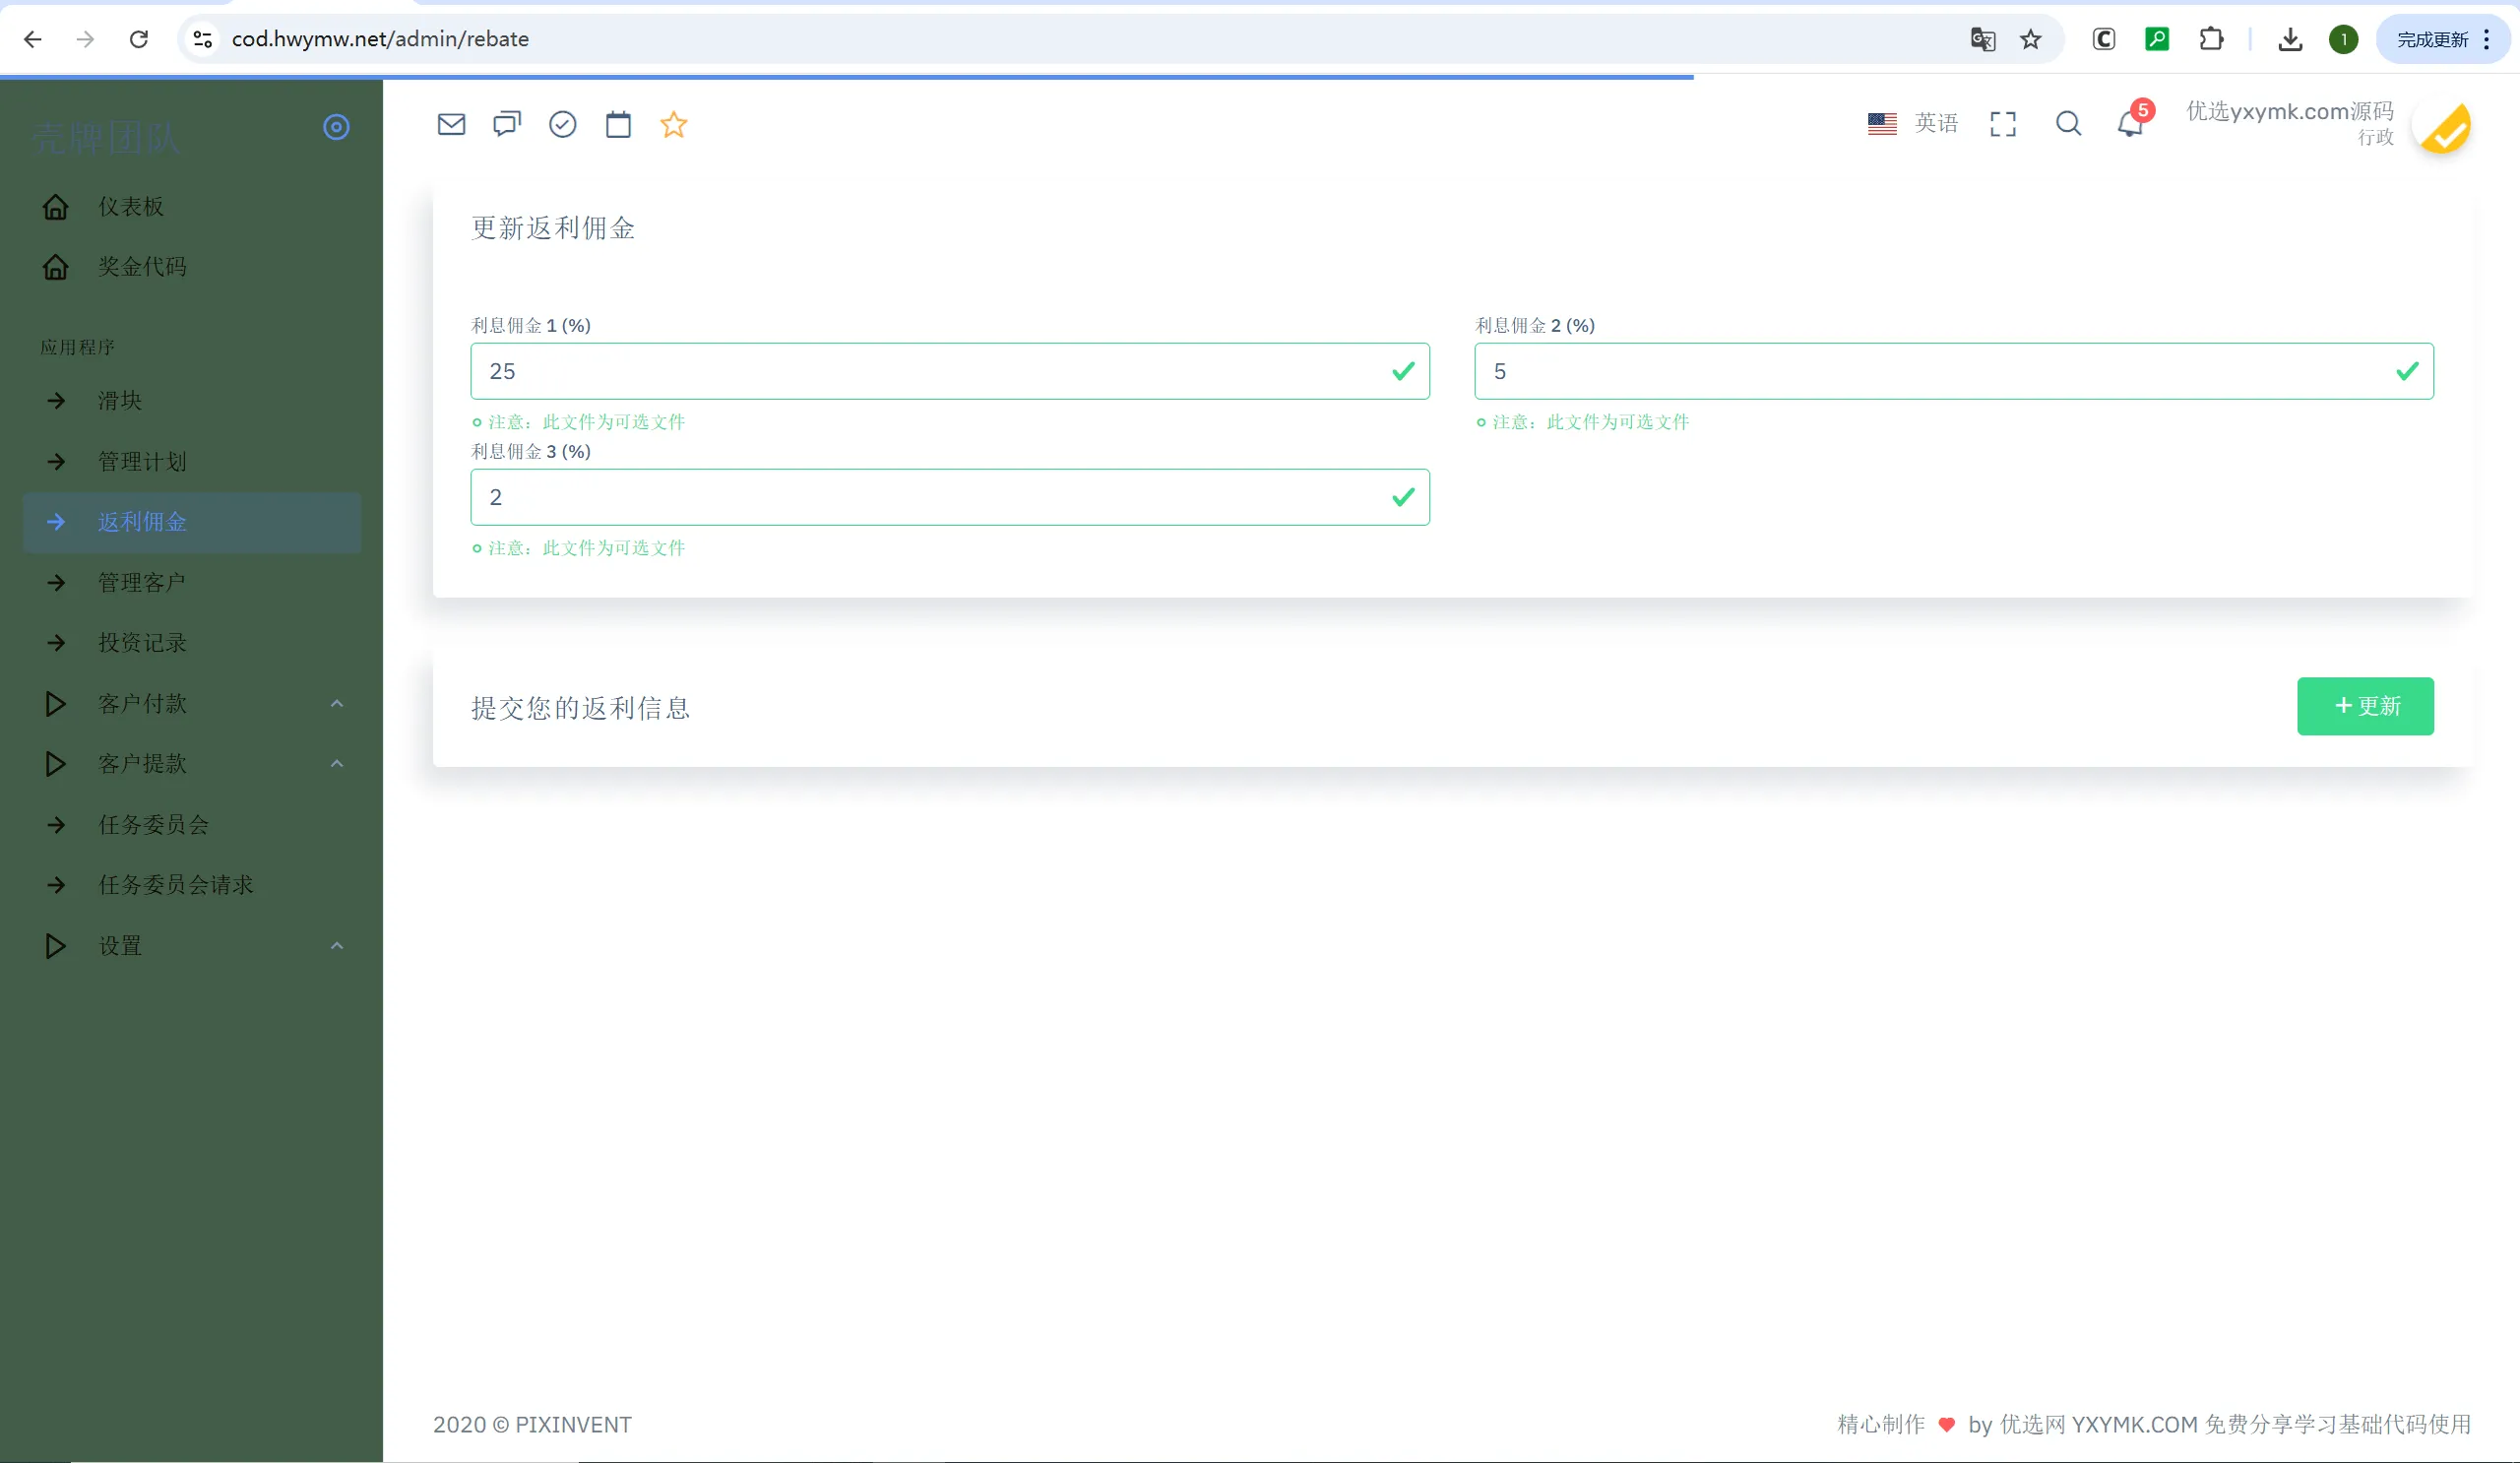Viewport: 2520px width, 1463px height.
Task: Click the YXYMK.COM footer link
Action: pos(2134,1424)
